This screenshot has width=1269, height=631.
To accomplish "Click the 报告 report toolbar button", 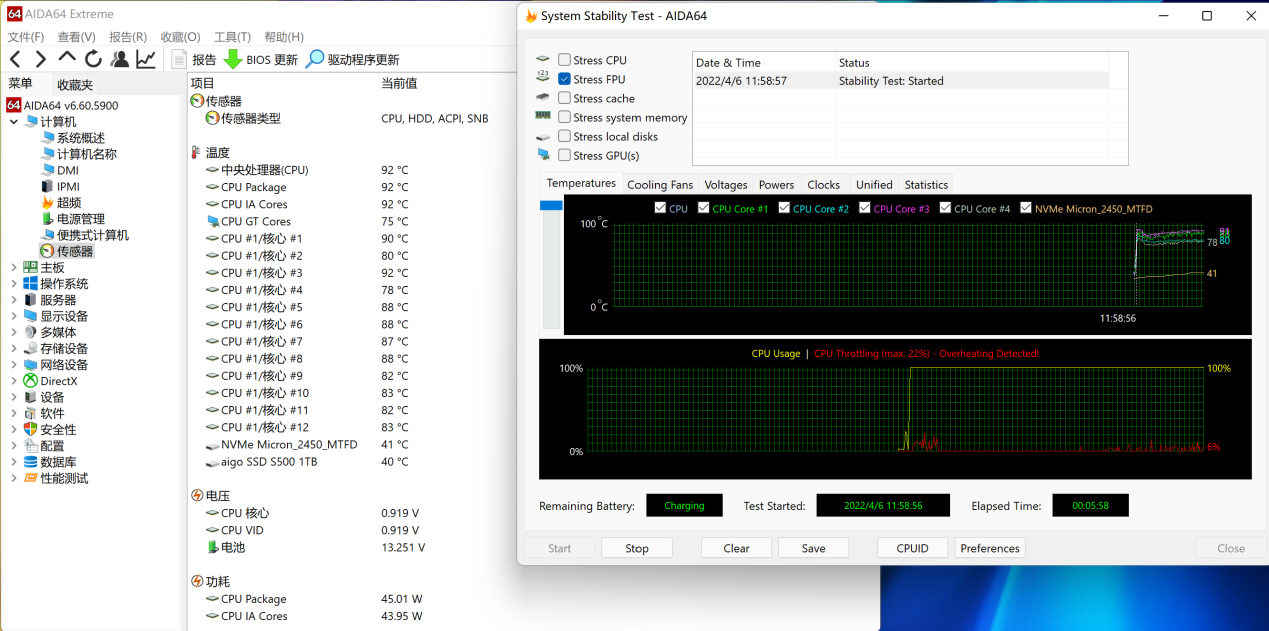I will tap(194, 59).
